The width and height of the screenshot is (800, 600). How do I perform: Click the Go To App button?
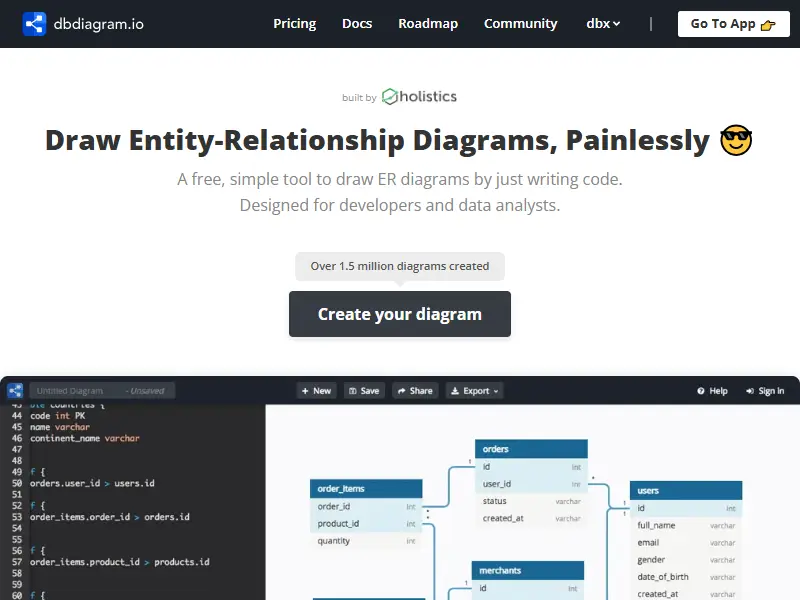click(x=733, y=24)
